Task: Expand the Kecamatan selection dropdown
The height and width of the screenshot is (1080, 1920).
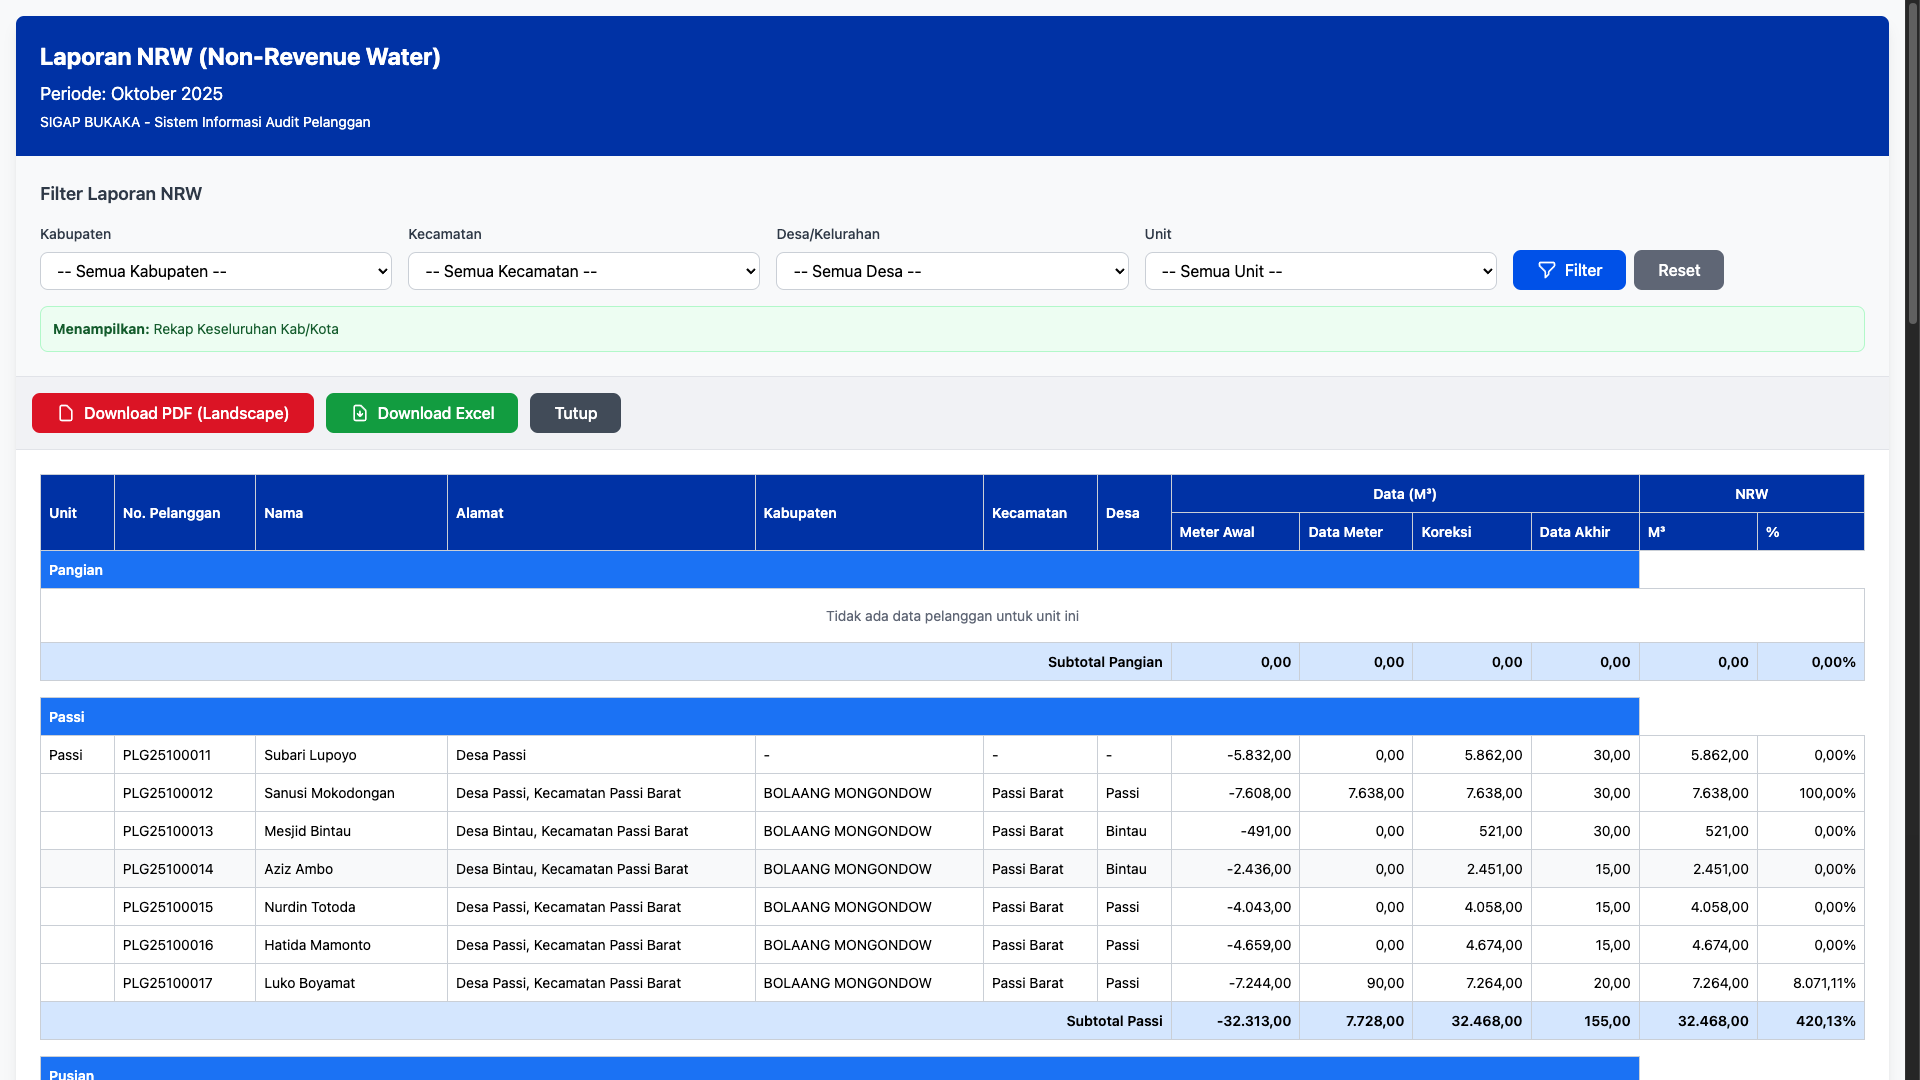Action: (584, 271)
